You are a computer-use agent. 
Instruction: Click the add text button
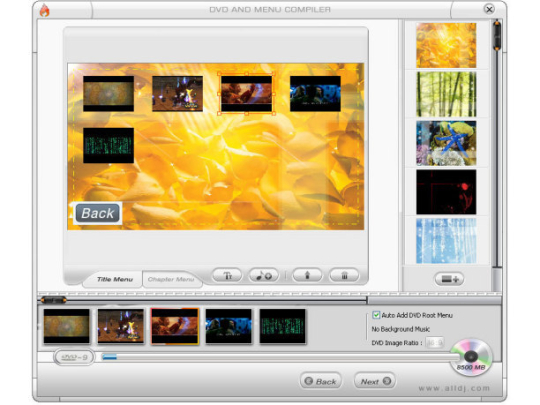point(228,276)
